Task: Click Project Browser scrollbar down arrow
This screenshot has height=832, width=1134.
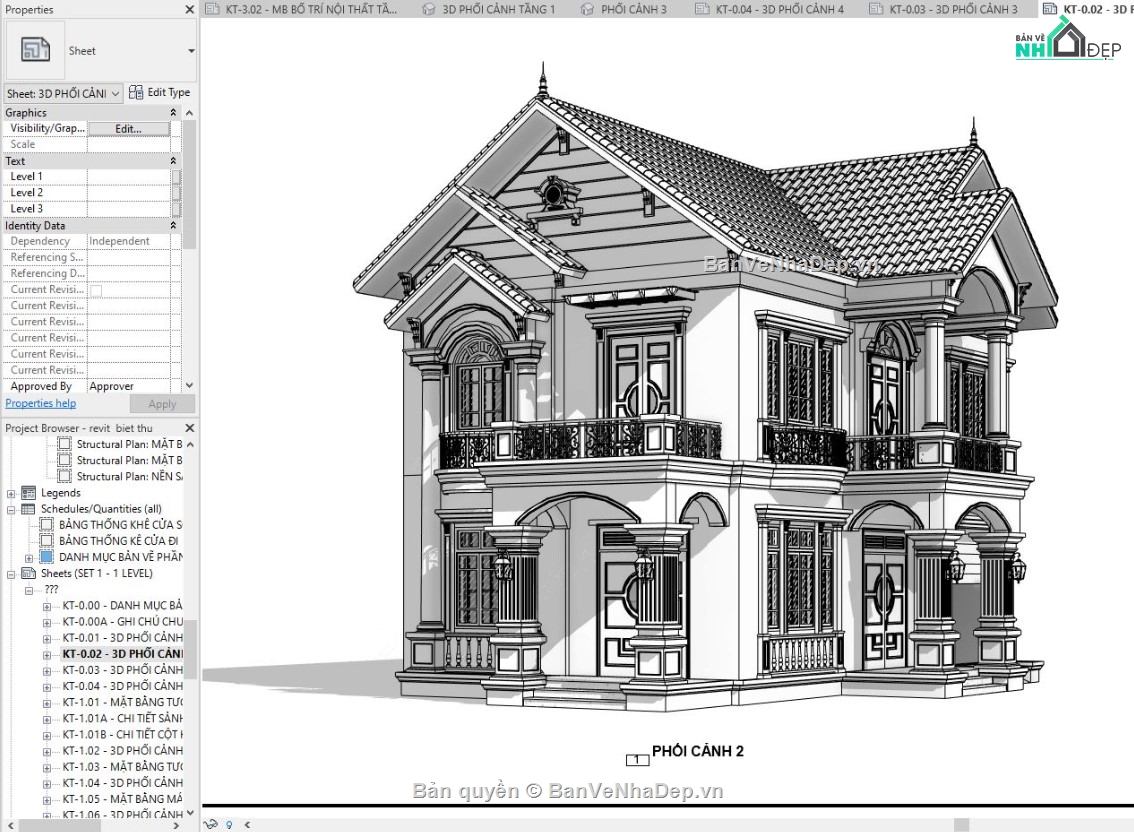Action: click(x=189, y=813)
